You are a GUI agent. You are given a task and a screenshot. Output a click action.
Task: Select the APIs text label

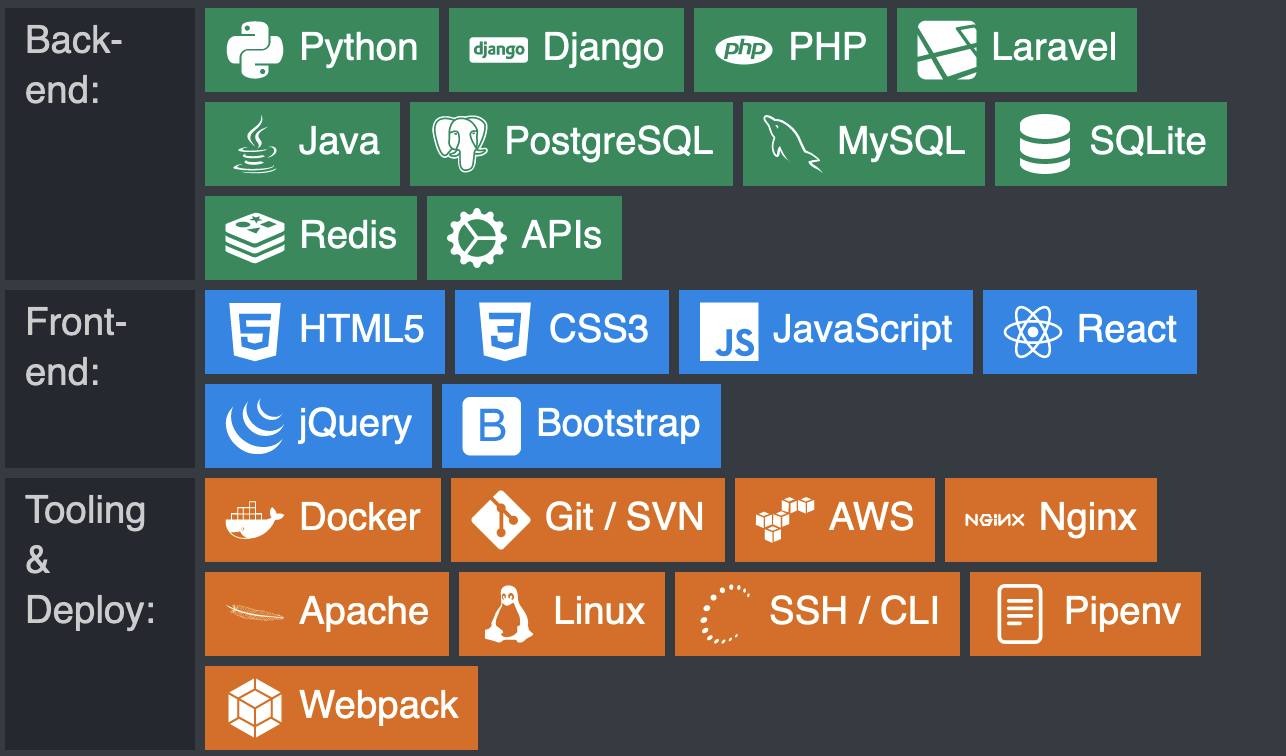pos(562,236)
